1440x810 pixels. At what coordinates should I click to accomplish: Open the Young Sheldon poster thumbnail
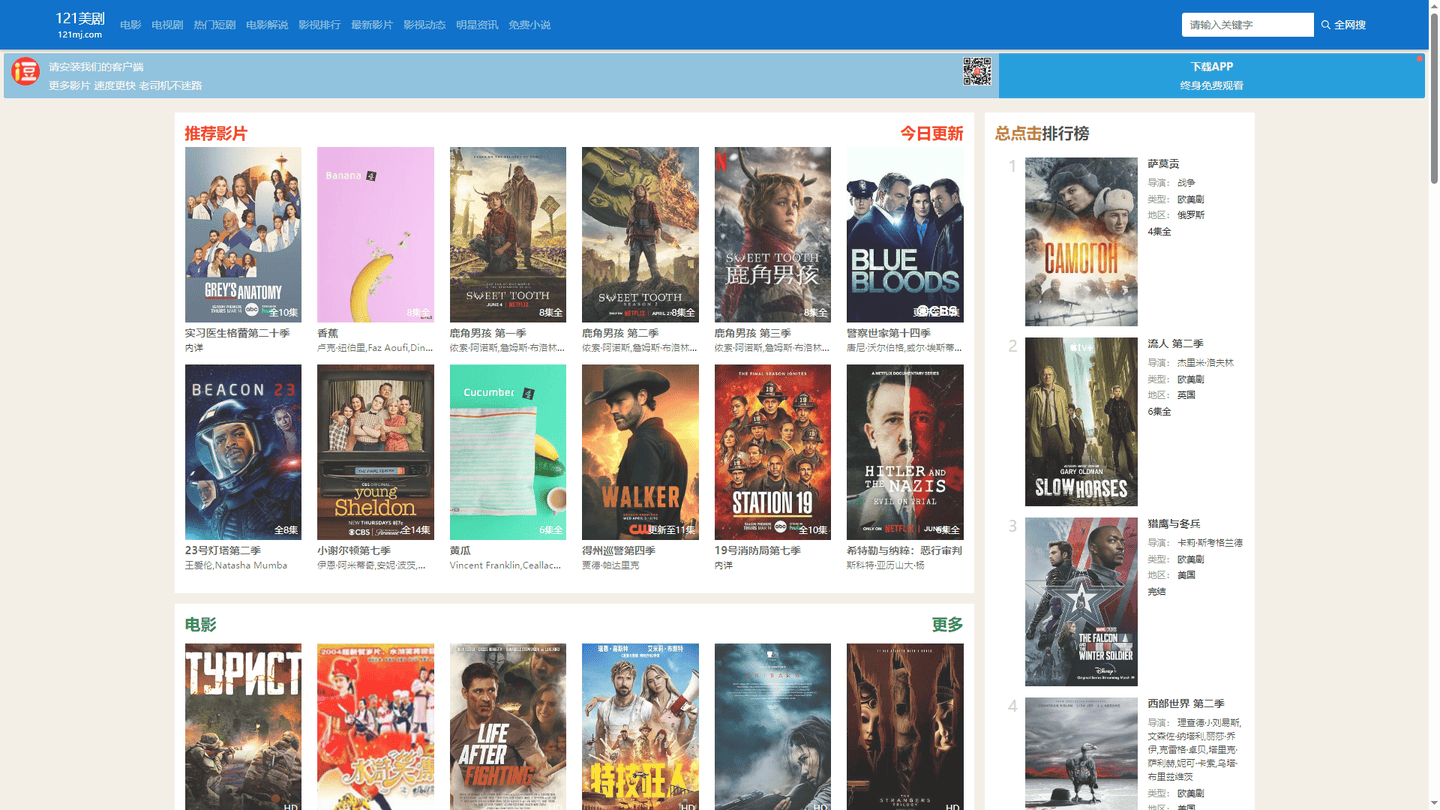(375, 452)
